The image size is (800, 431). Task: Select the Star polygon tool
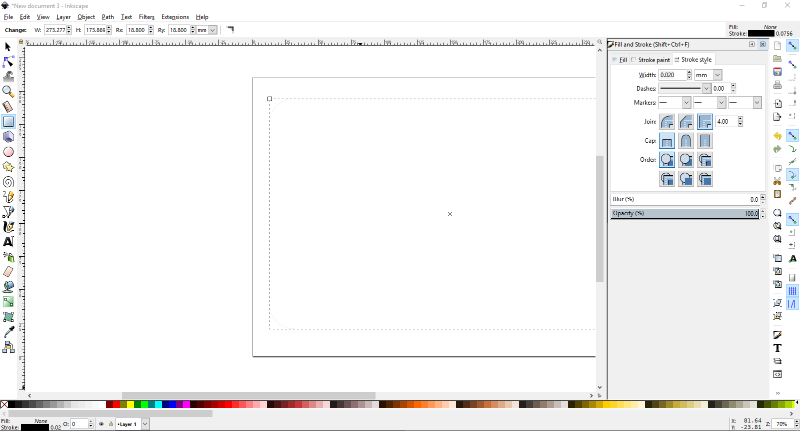click(x=8, y=167)
